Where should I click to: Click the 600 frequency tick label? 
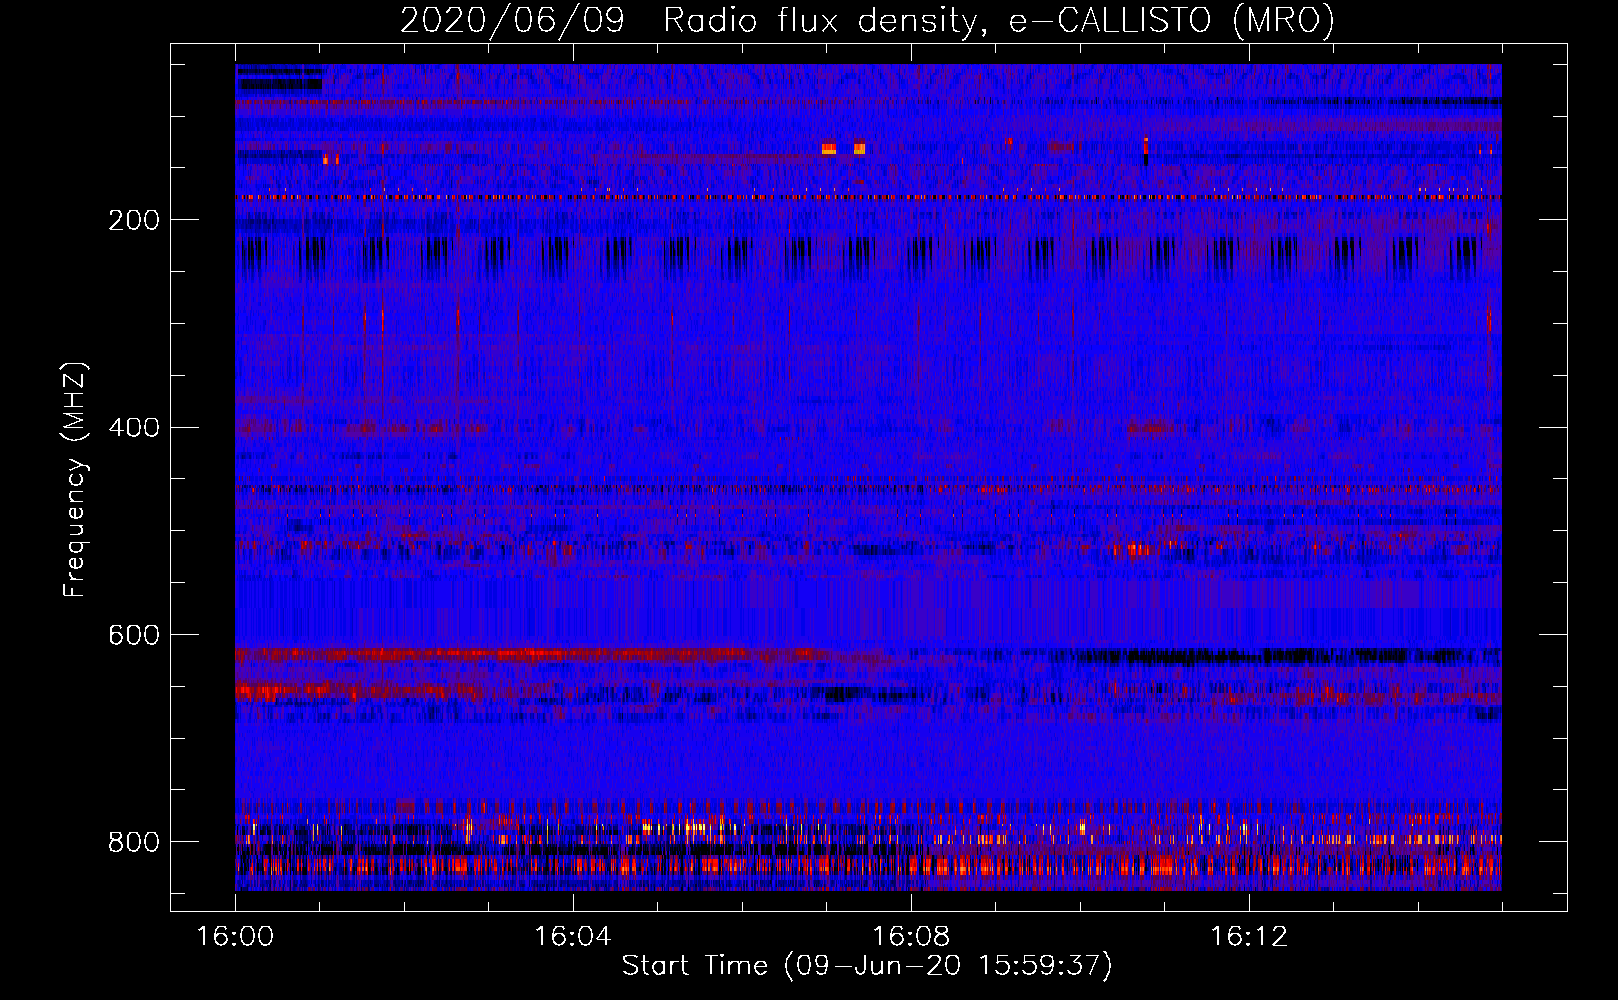(134, 636)
